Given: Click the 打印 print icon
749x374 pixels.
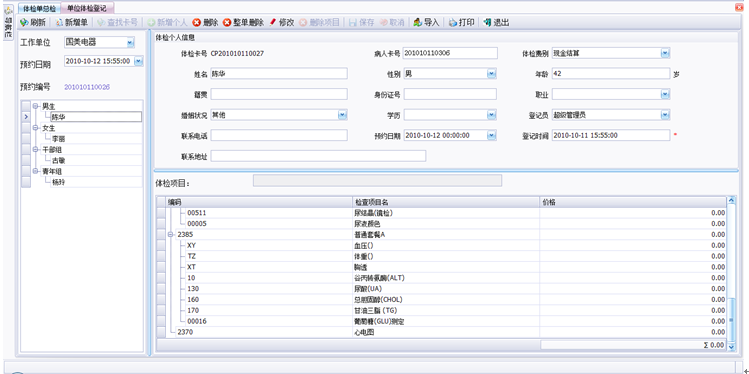Looking at the screenshot, I should coord(453,22).
